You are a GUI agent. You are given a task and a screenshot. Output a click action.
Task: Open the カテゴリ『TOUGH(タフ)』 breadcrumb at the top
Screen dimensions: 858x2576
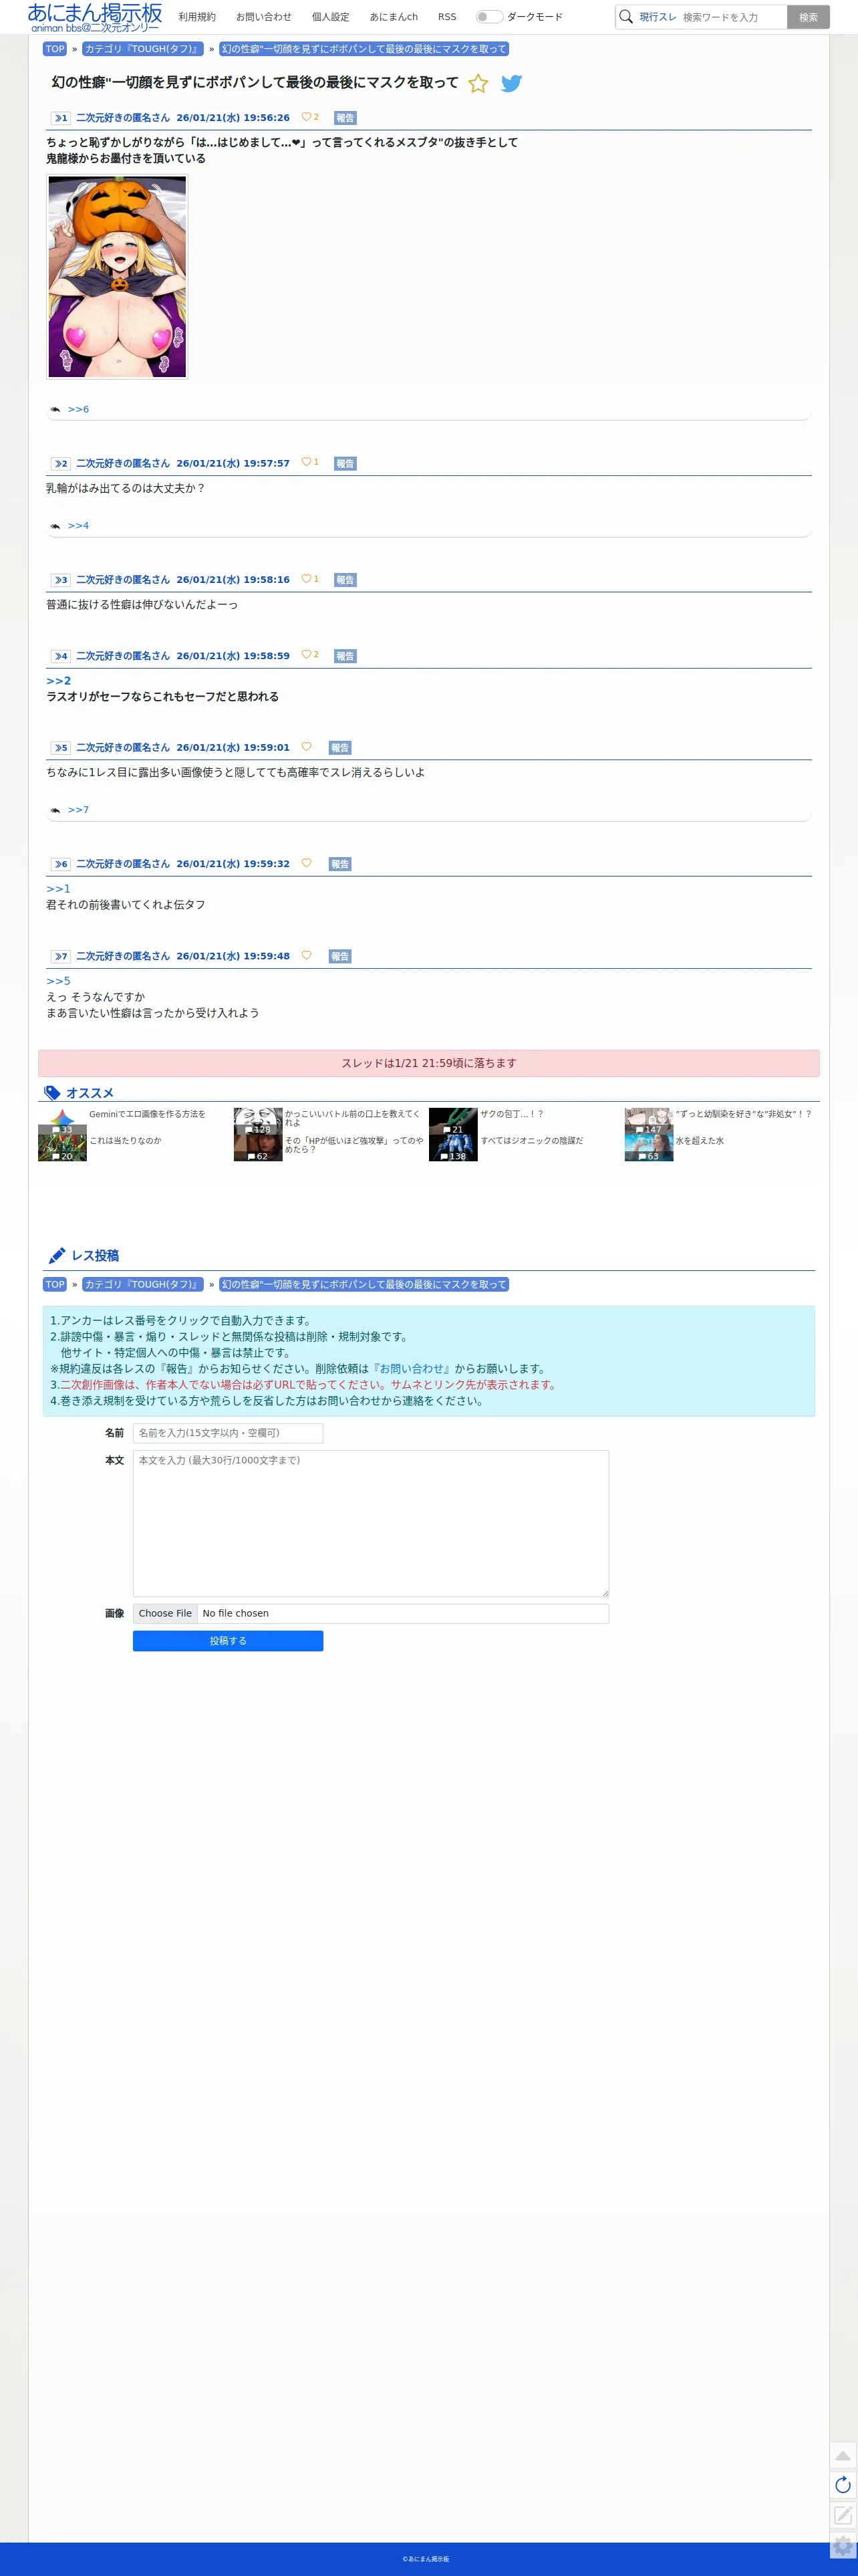[x=142, y=49]
